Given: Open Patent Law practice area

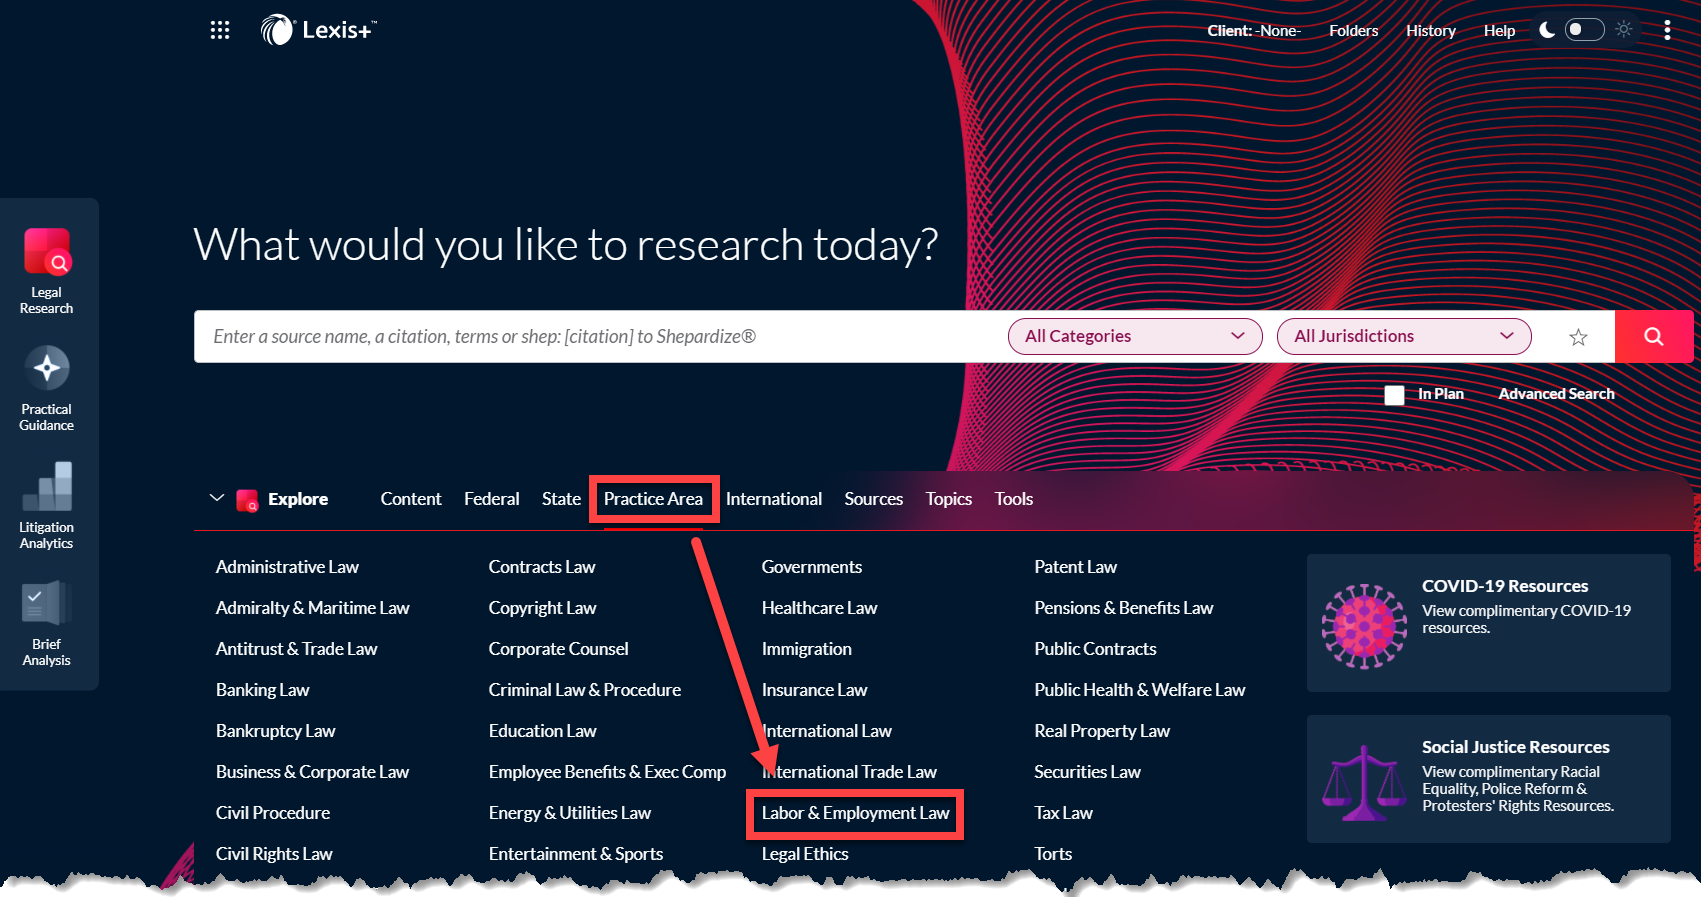Looking at the screenshot, I should [1076, 567].
